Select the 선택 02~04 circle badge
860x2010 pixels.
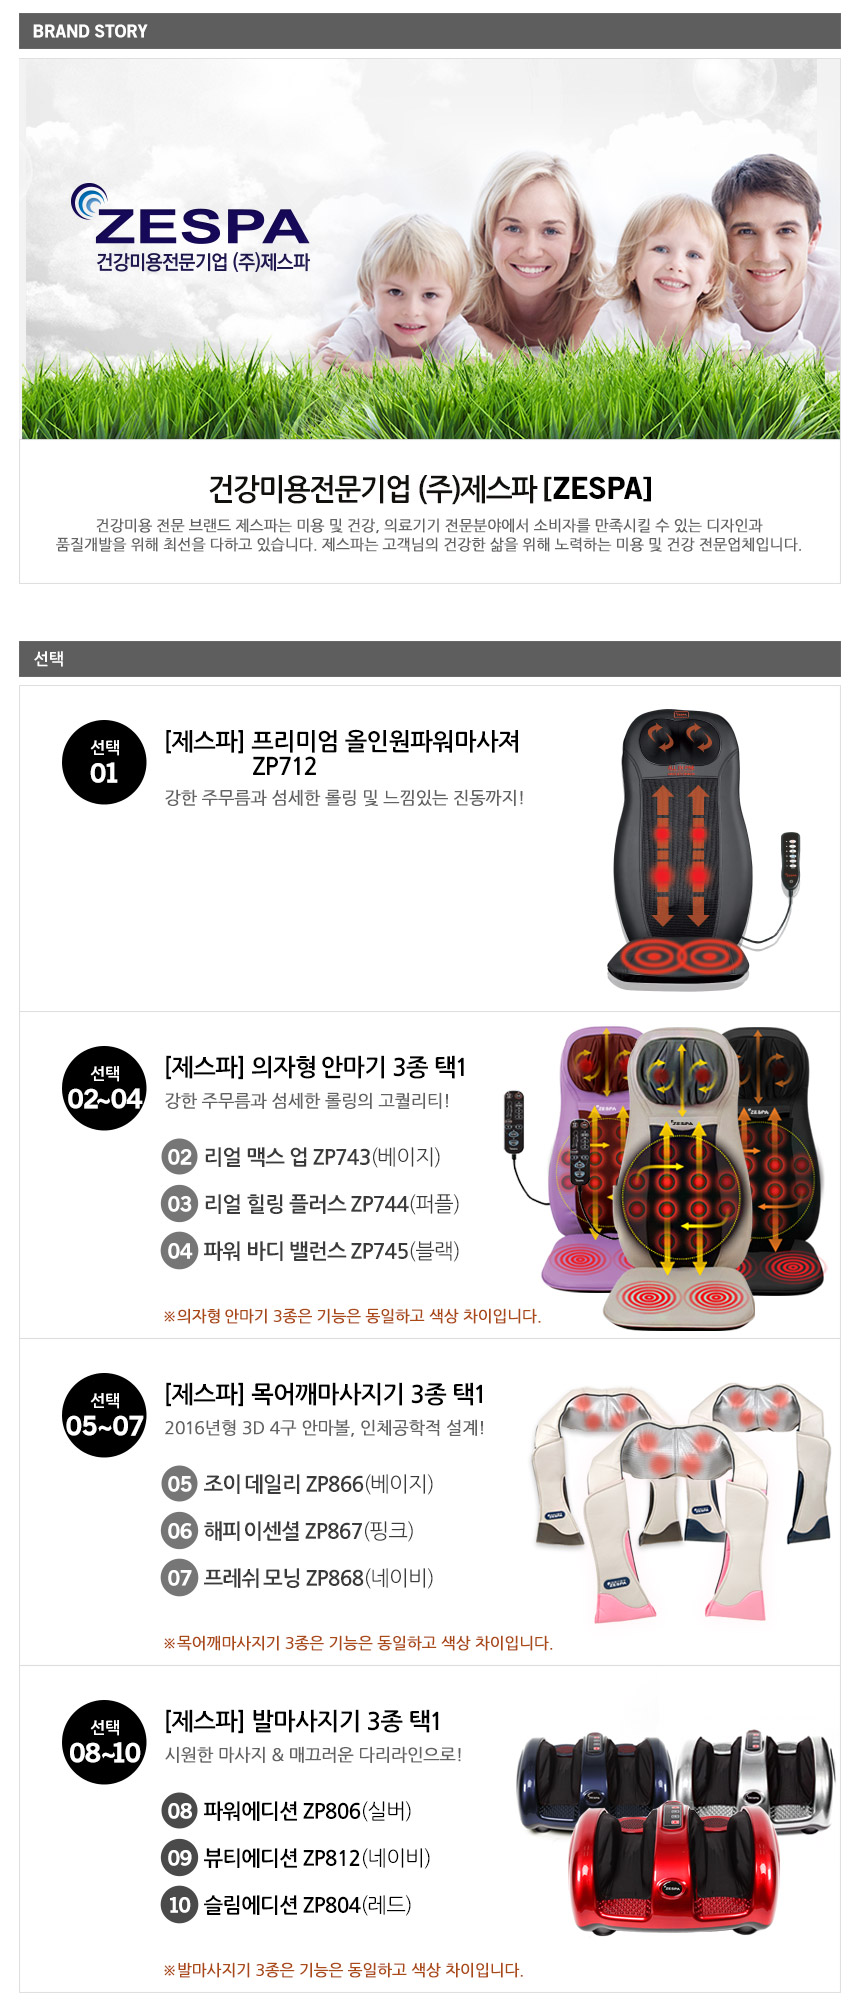pos(104,1088)
